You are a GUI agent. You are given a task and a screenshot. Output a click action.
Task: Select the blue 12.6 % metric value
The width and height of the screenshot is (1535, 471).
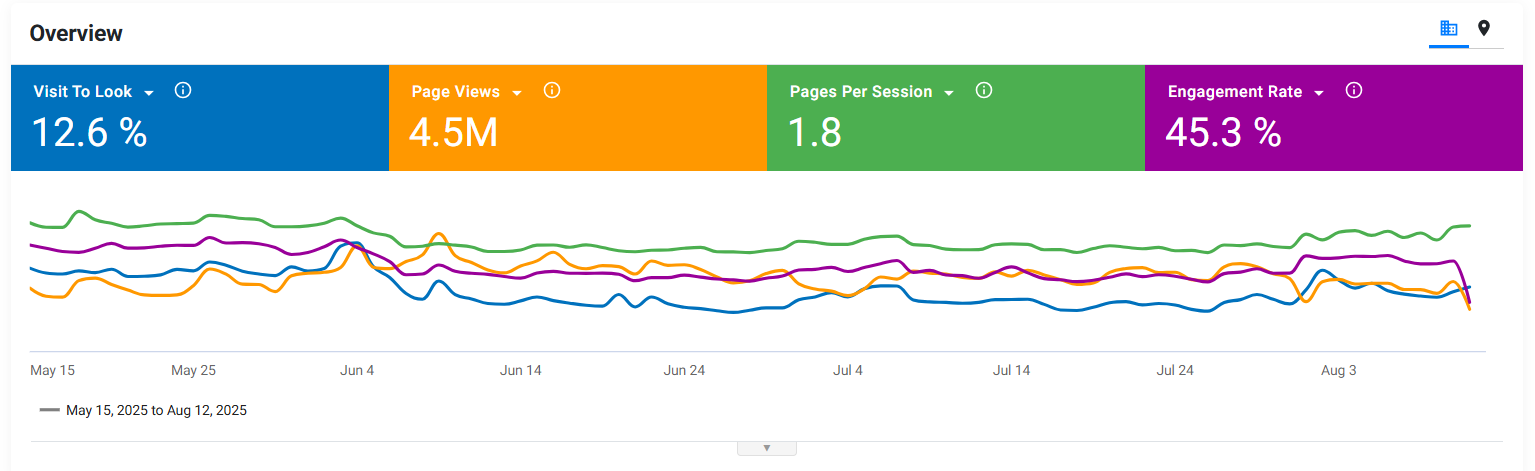pyautogui.click(x=90, y=132)
